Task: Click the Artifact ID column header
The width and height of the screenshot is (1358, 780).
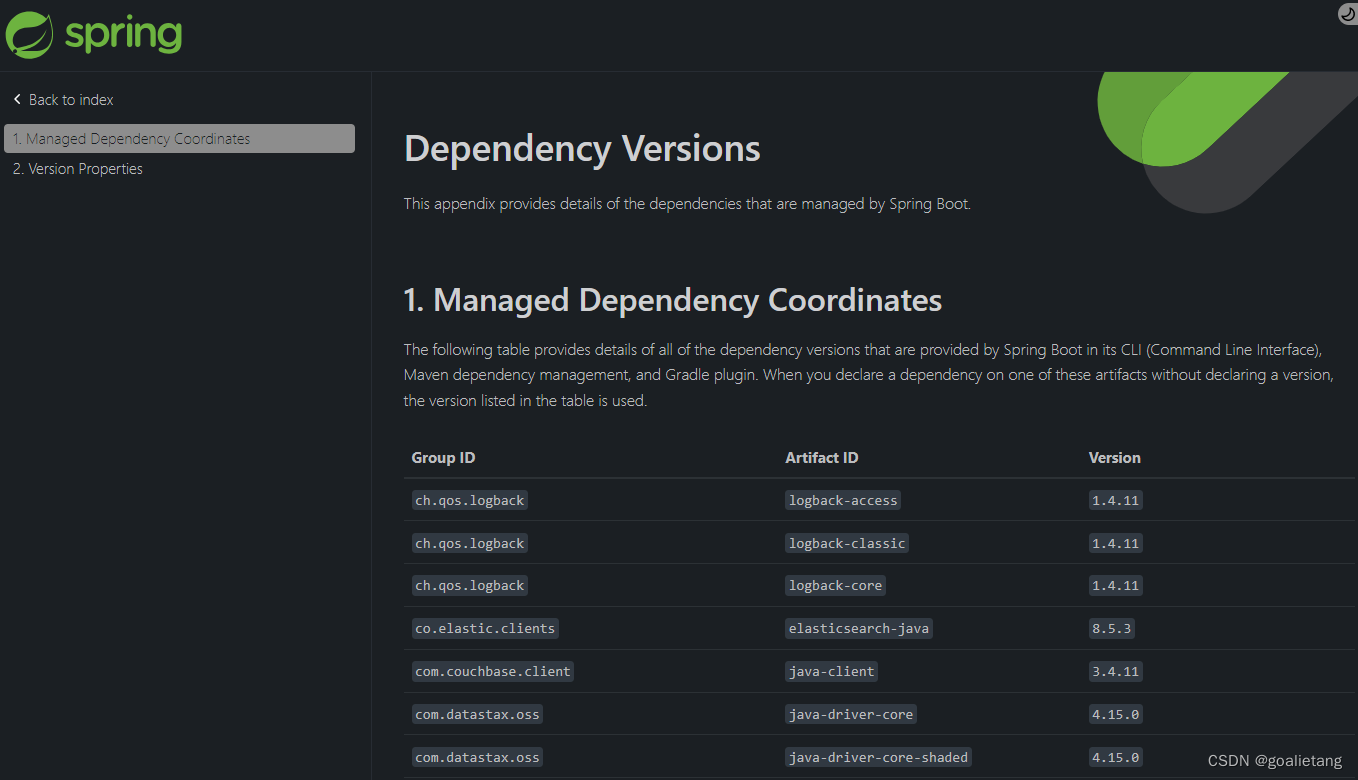Action: click(x=822, y=458)
